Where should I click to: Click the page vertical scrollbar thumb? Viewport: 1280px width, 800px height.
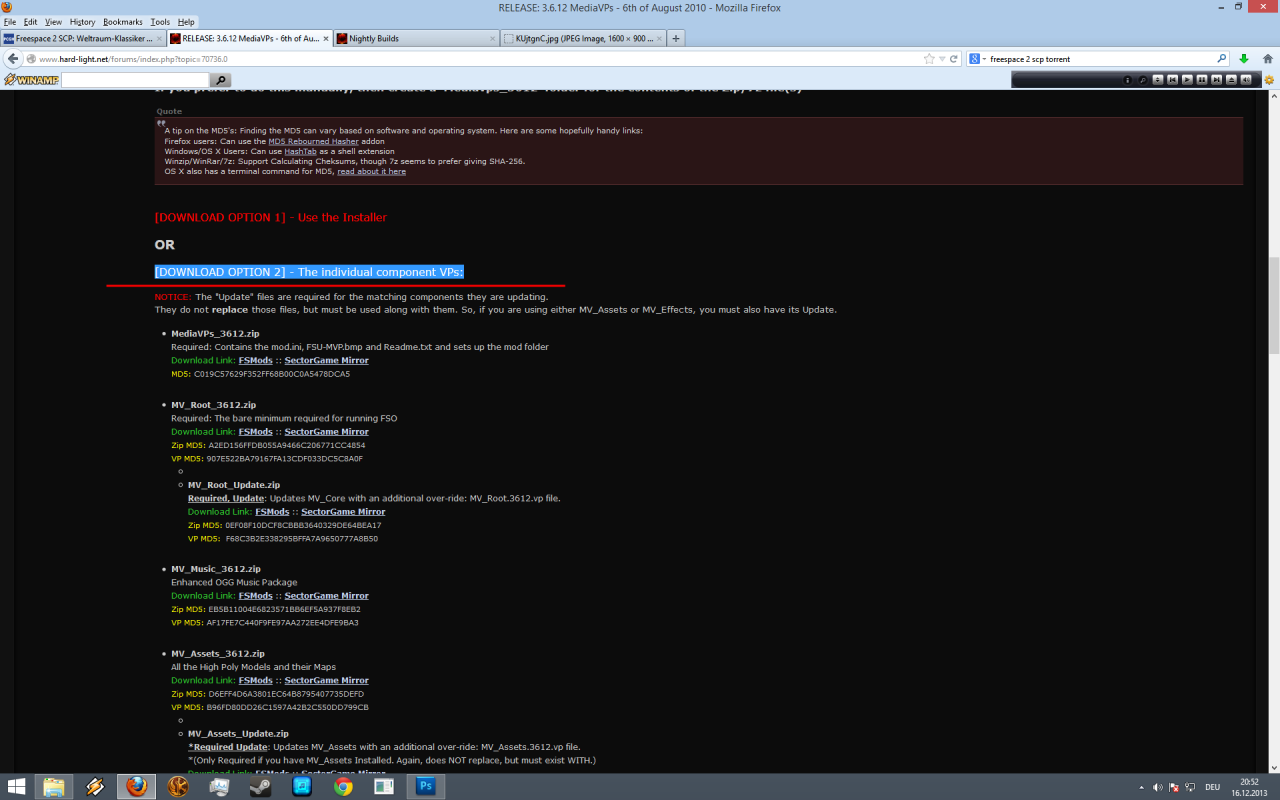(x=1273, y=305)
